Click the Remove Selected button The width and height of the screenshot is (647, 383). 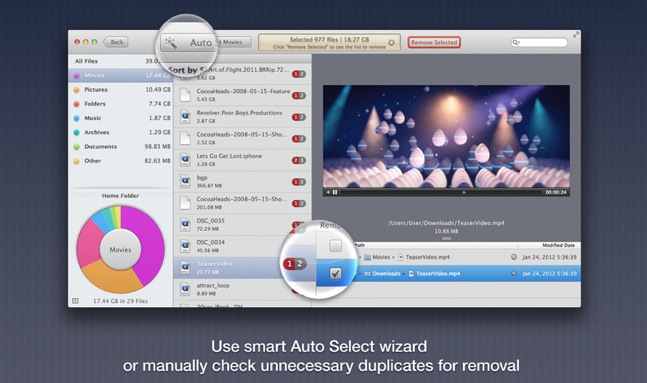434,42
